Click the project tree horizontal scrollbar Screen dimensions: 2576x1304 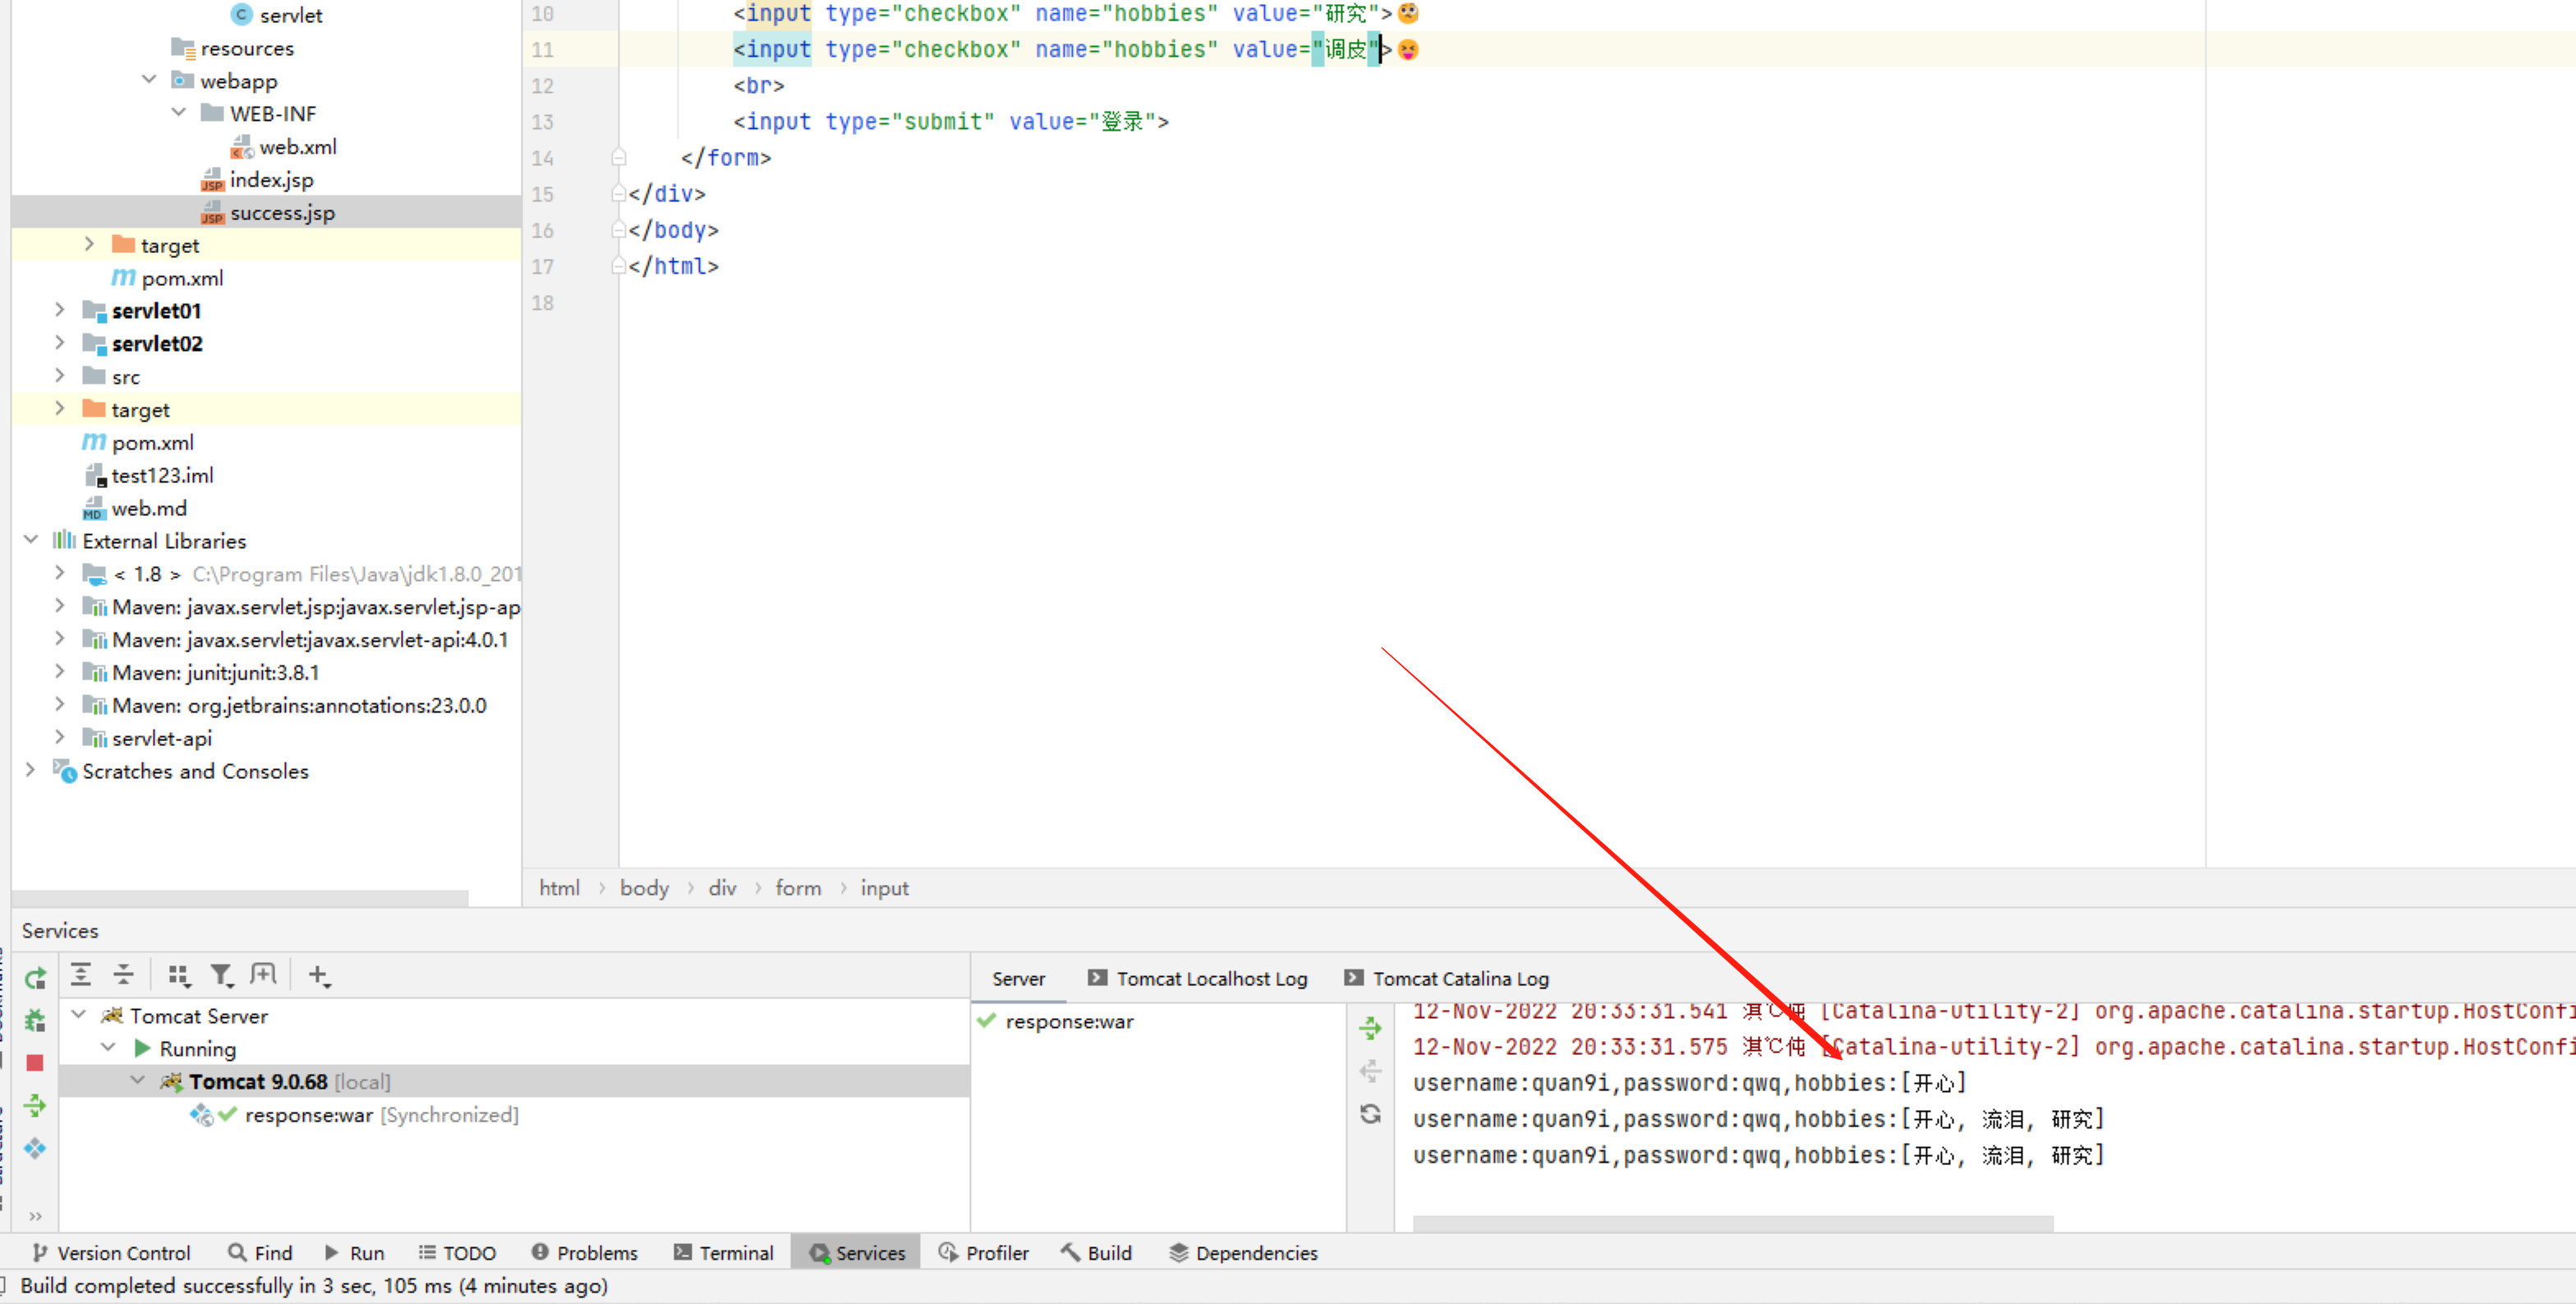(x=240, y=898)
